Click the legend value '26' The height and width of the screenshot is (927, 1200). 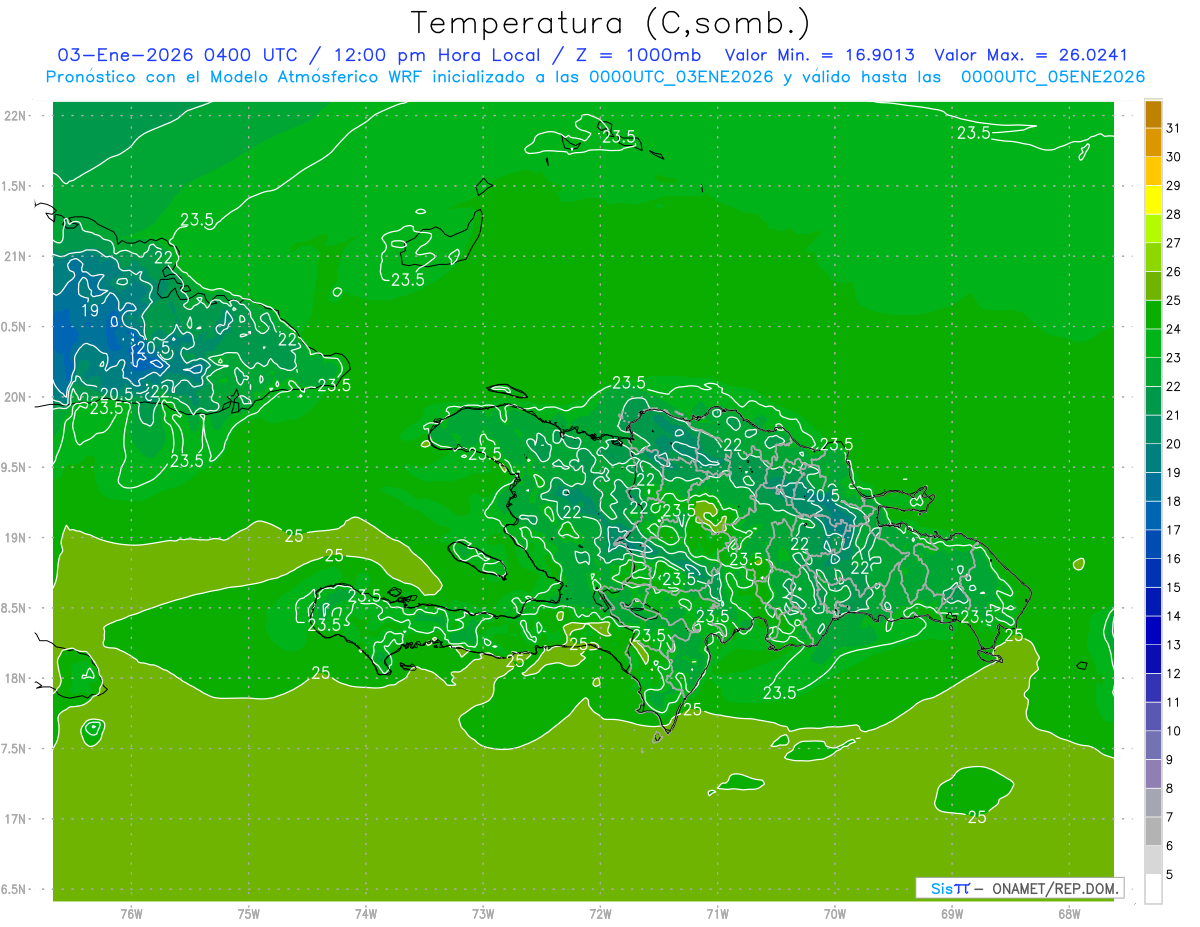(1174, 271)
